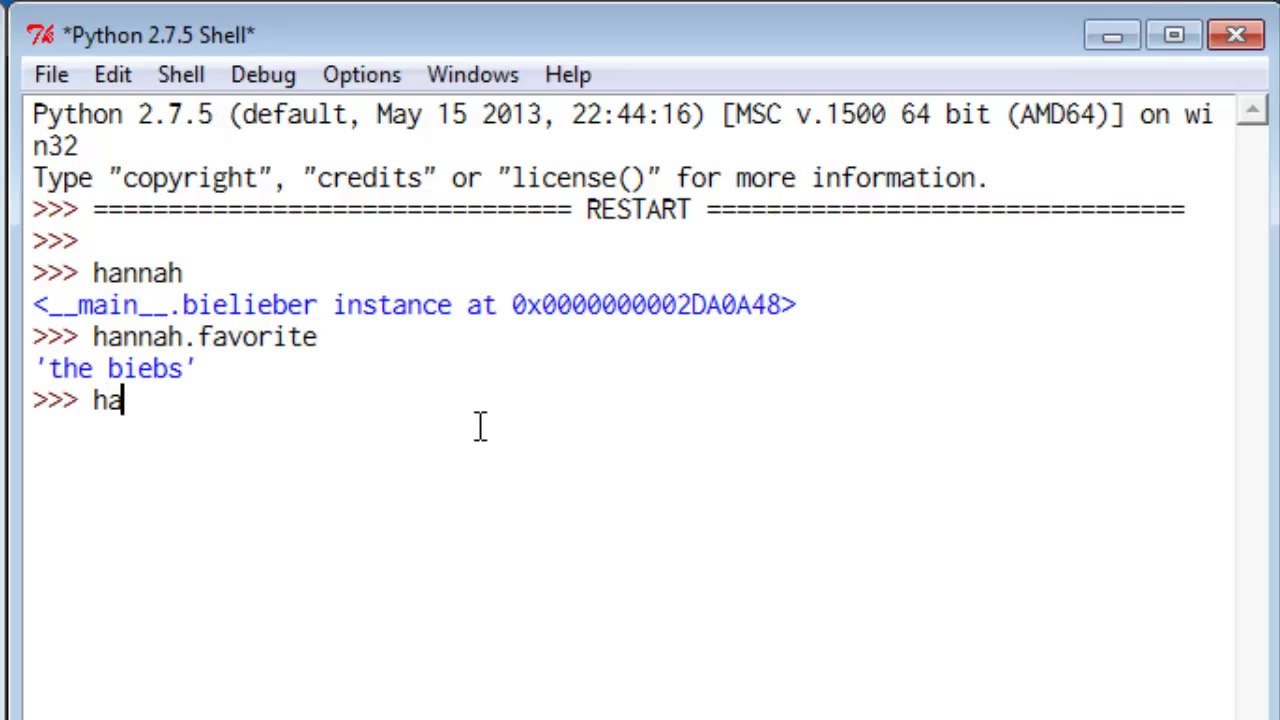Click the '0x0000000002DA0A48' memory address
The height and width of the screenshot is (720, 1280).
646,305
